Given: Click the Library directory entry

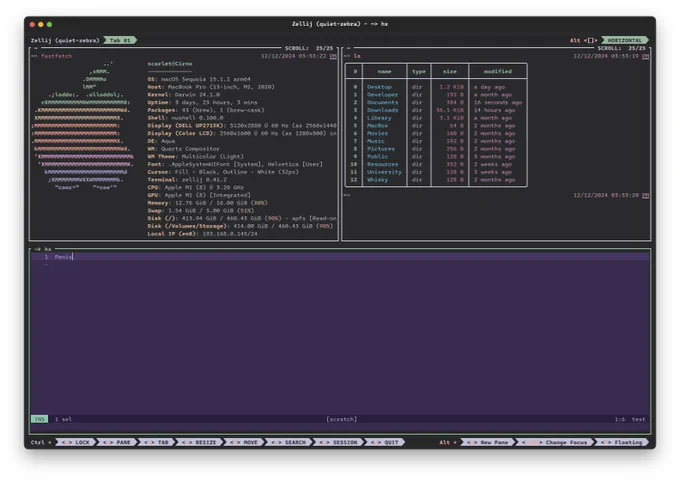Looking at the screenshot, I should point(379,118).
